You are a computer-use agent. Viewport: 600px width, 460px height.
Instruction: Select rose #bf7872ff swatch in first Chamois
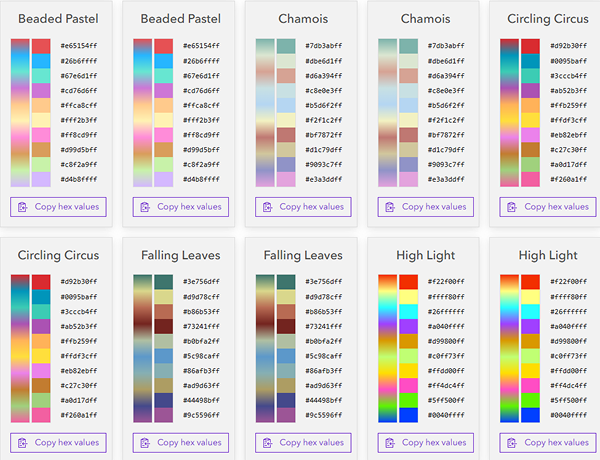coord(286,135)
